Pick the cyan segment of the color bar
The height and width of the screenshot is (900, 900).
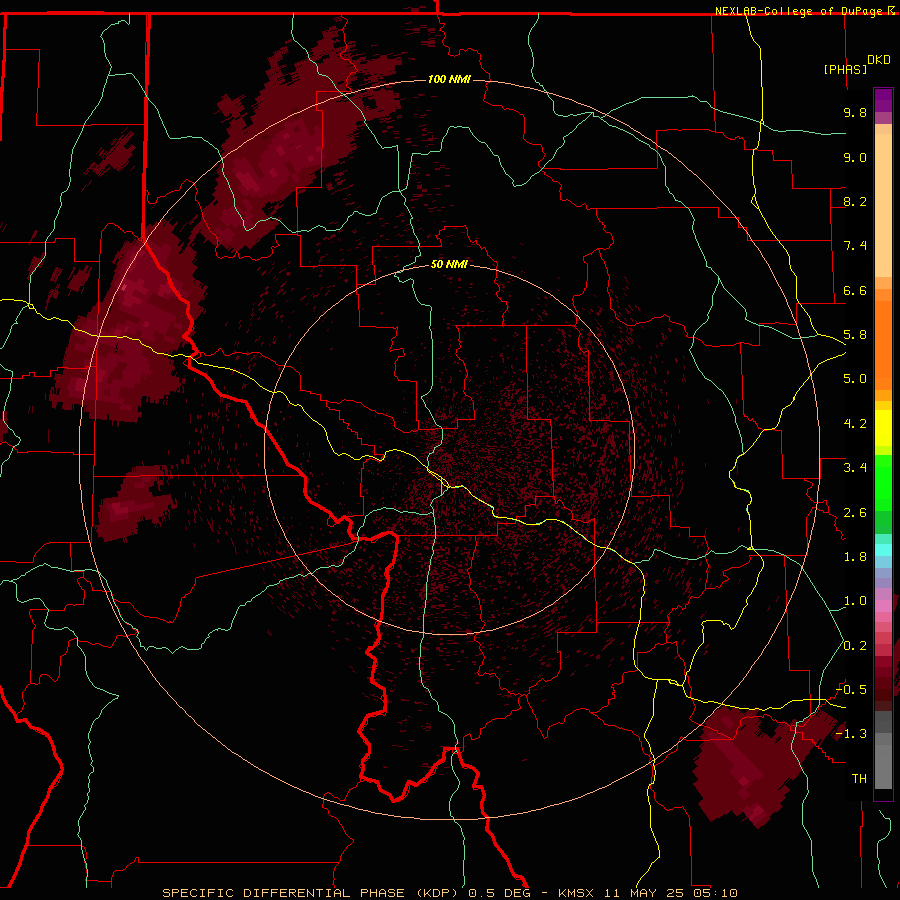point(883,549)
